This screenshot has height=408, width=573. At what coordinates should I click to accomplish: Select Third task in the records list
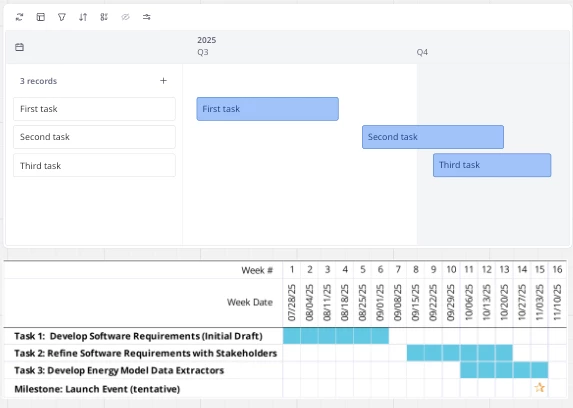pos(94,165)
